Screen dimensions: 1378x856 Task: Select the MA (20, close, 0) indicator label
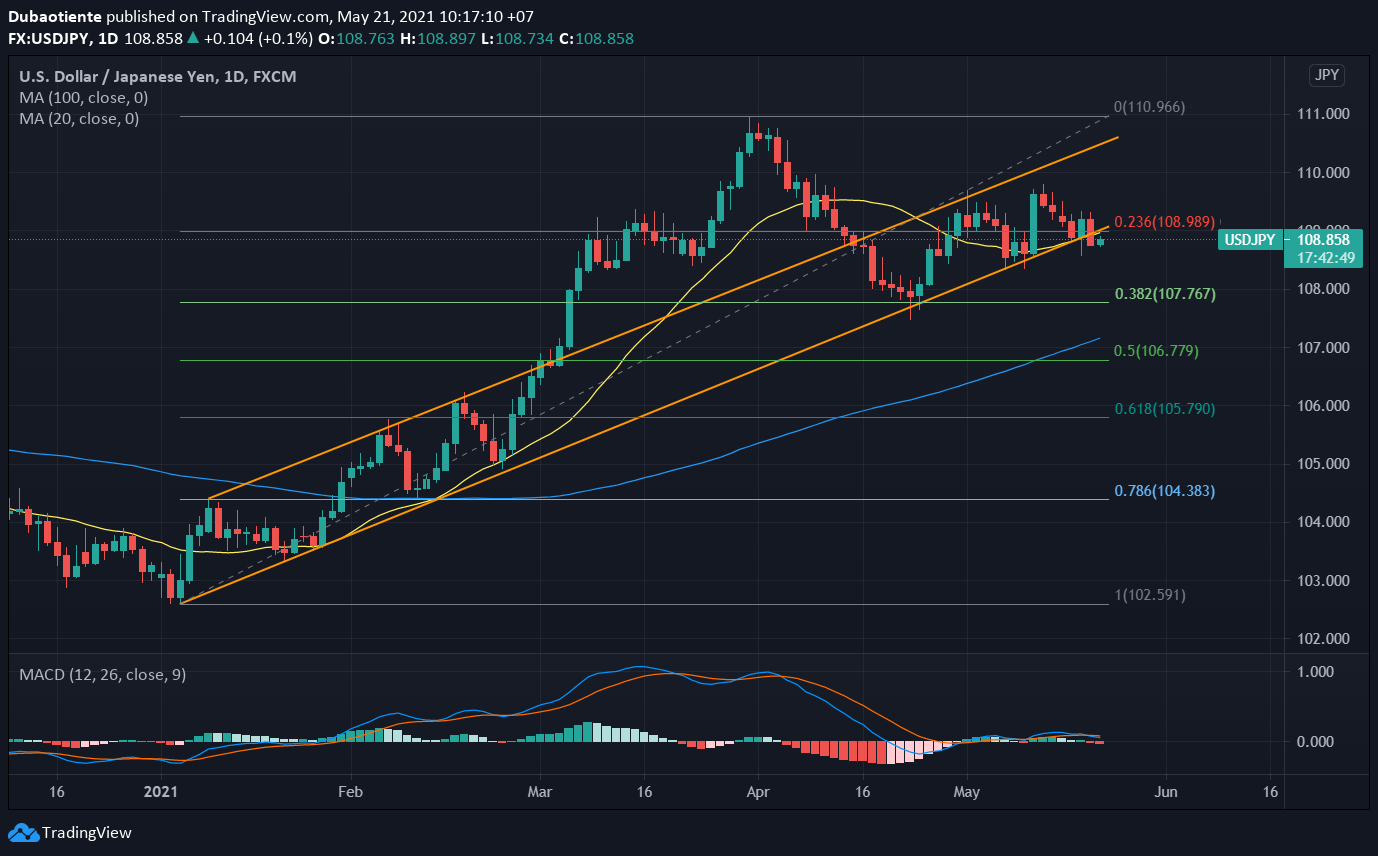click(x=80, y=118)
